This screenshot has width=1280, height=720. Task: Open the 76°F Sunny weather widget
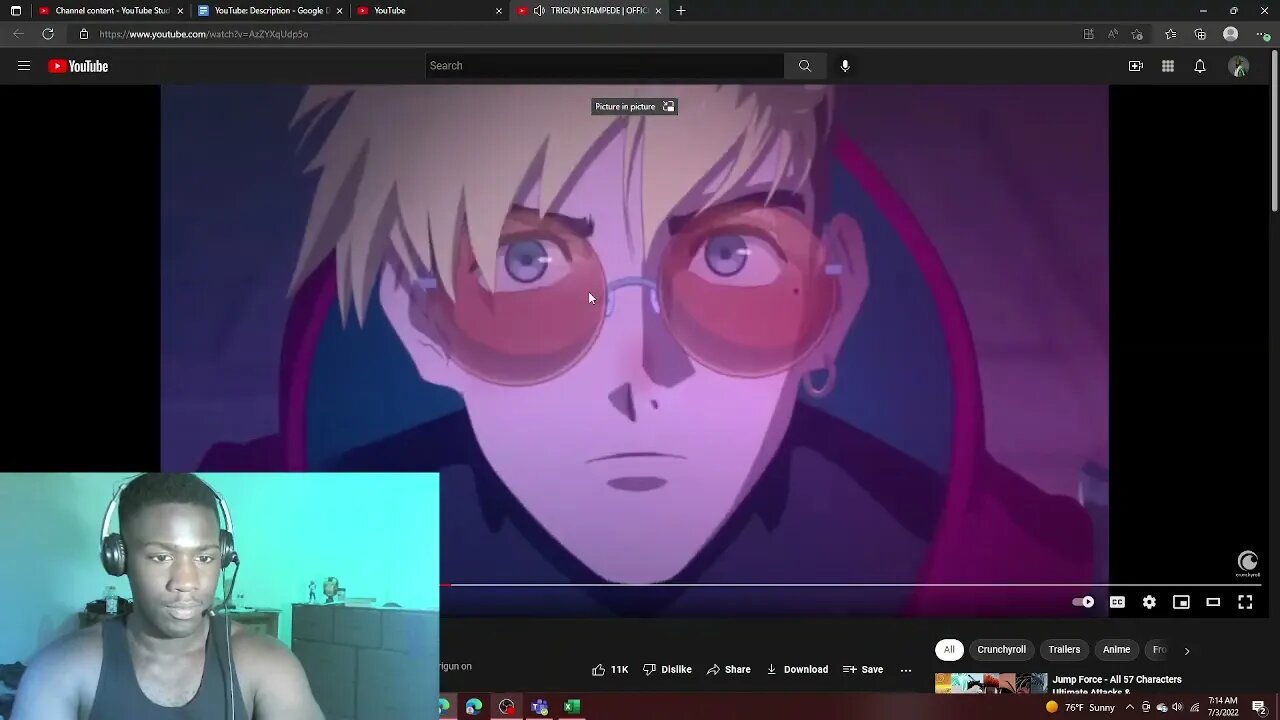1080,707
